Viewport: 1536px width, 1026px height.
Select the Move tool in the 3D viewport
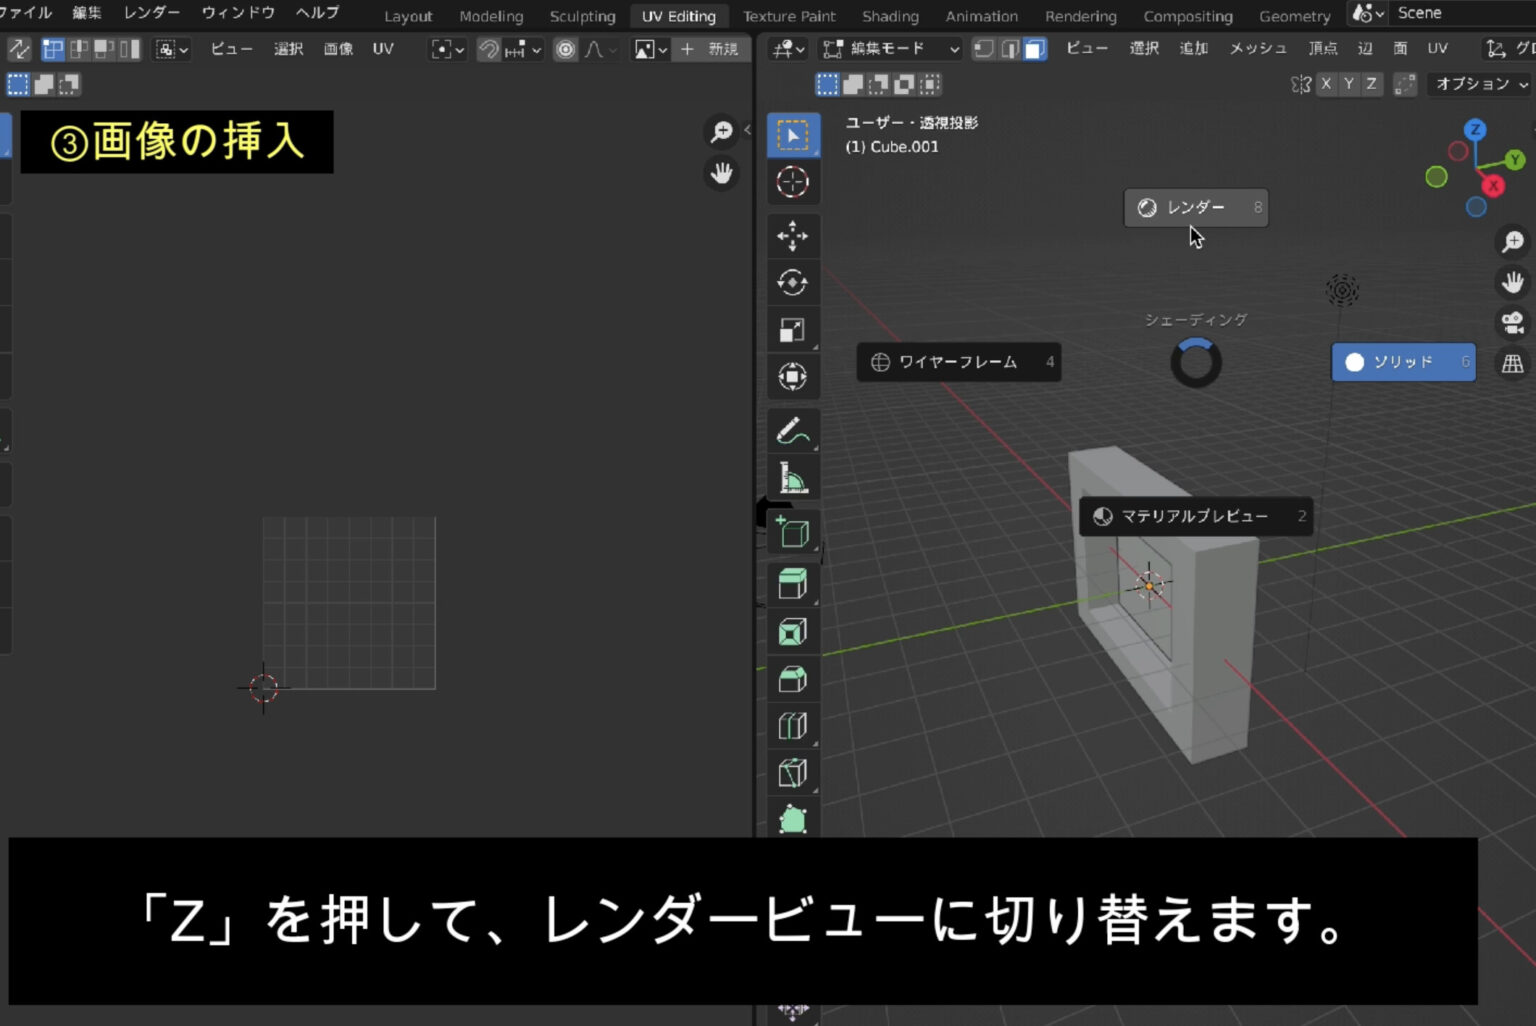pos(793,237)
